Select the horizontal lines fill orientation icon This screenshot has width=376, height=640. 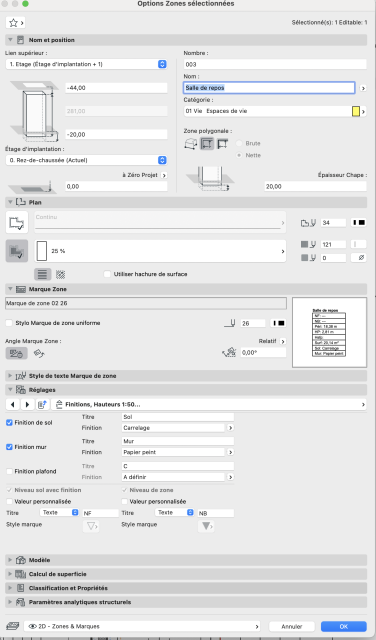42,274
